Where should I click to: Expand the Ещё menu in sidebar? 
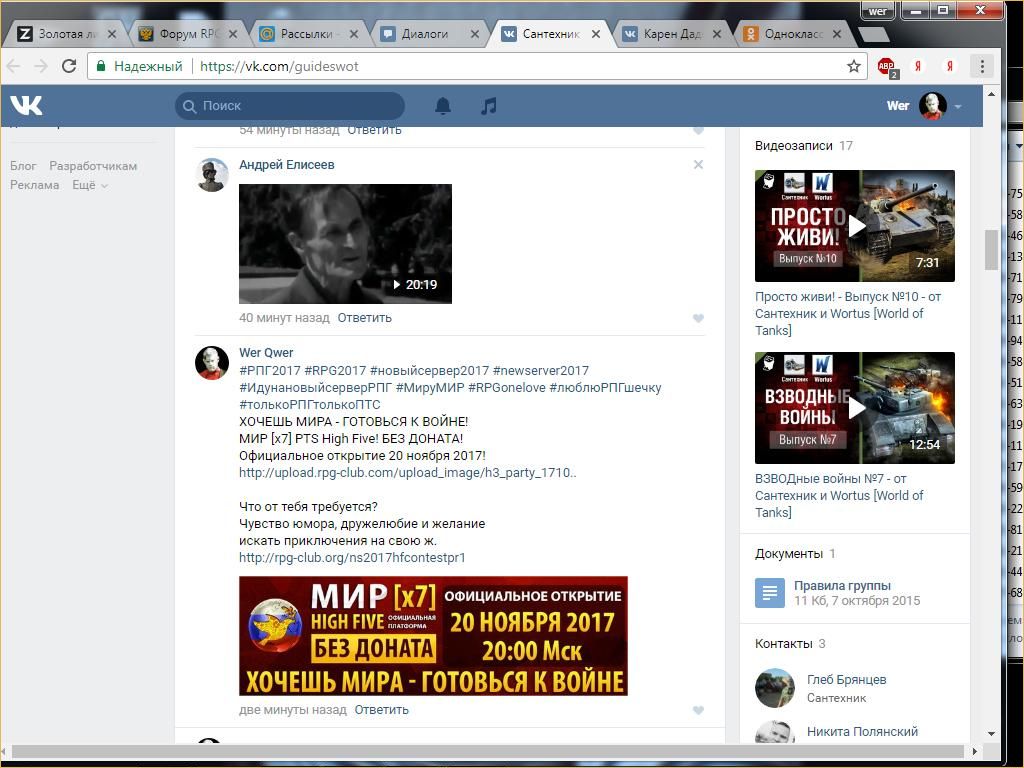89,185
